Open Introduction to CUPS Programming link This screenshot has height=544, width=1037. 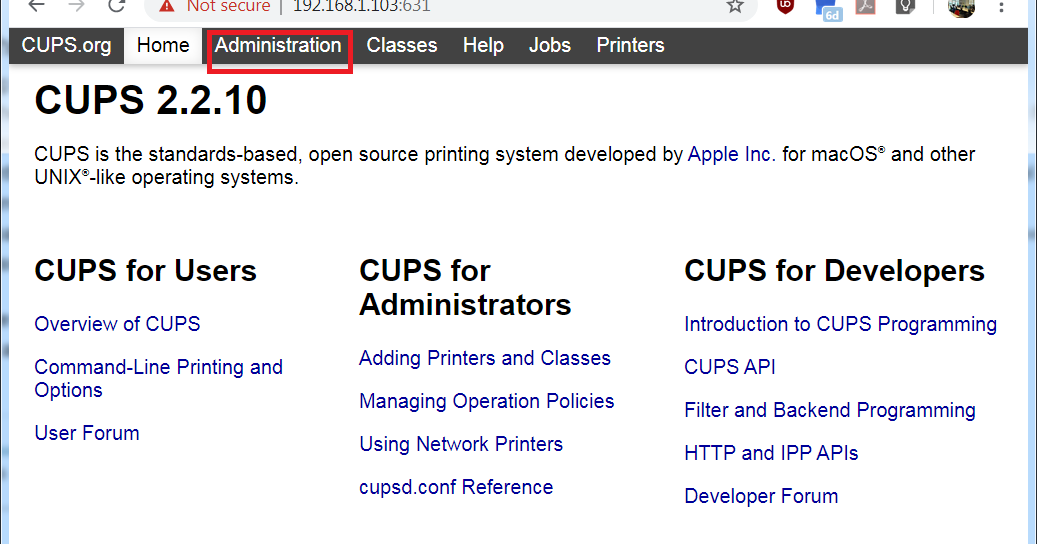point(841,325)
